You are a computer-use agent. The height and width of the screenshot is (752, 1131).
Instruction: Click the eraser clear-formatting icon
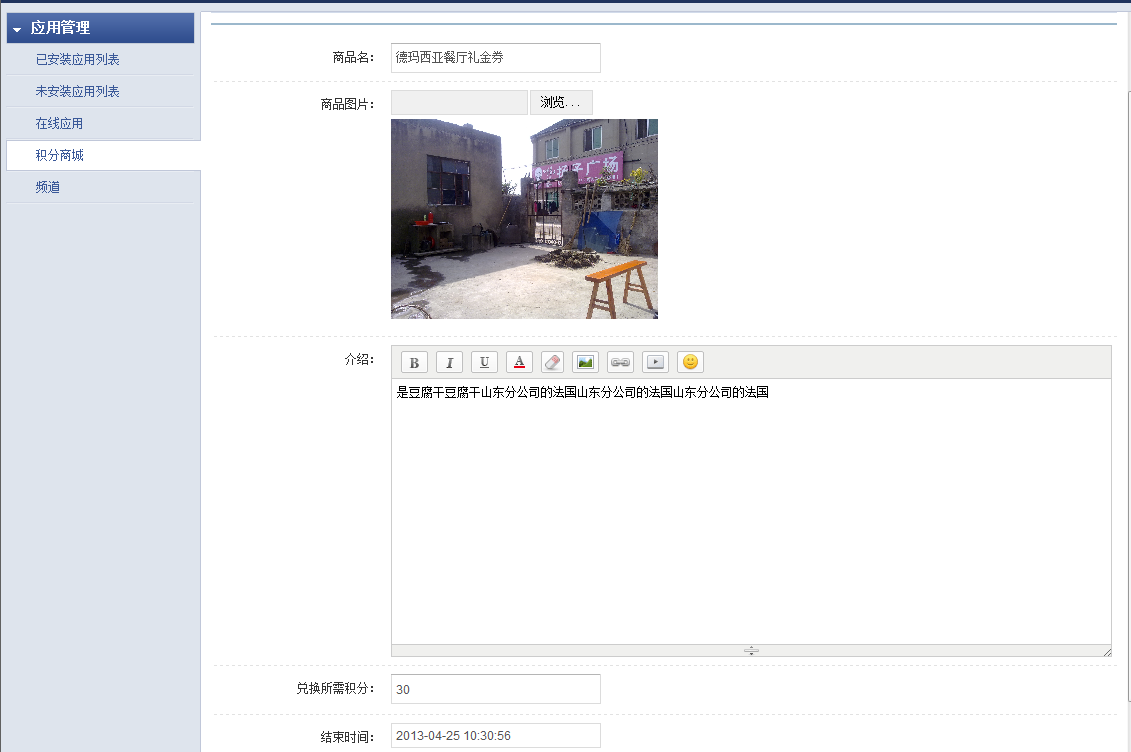(x=552, y=362)
